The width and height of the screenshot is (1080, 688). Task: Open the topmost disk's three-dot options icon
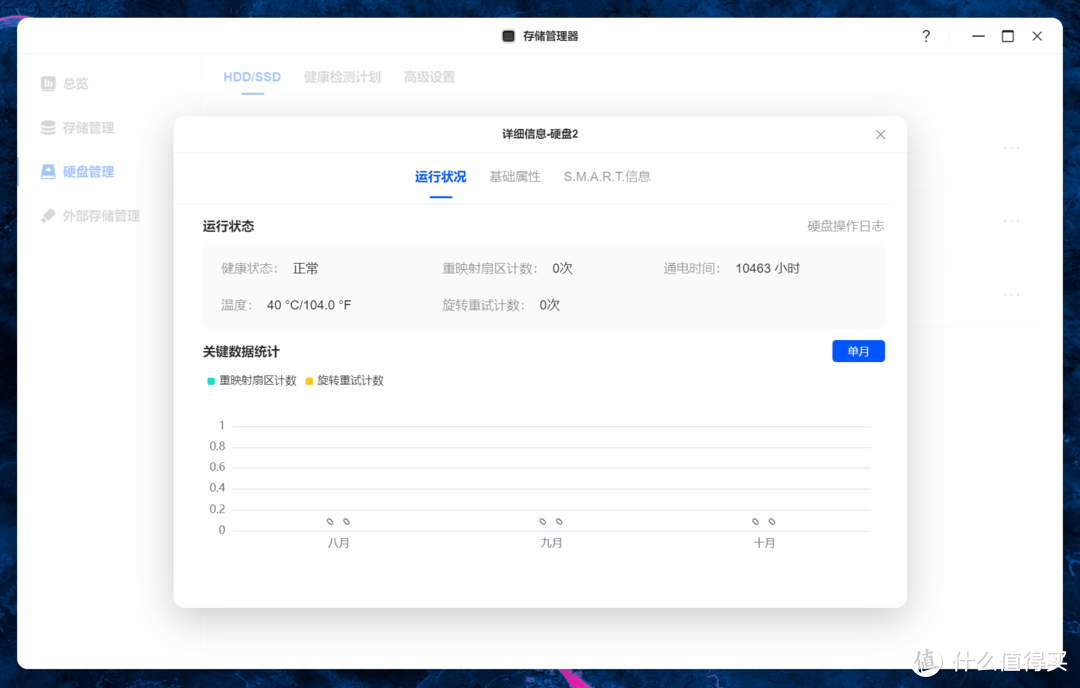[x=1010, y=147]
